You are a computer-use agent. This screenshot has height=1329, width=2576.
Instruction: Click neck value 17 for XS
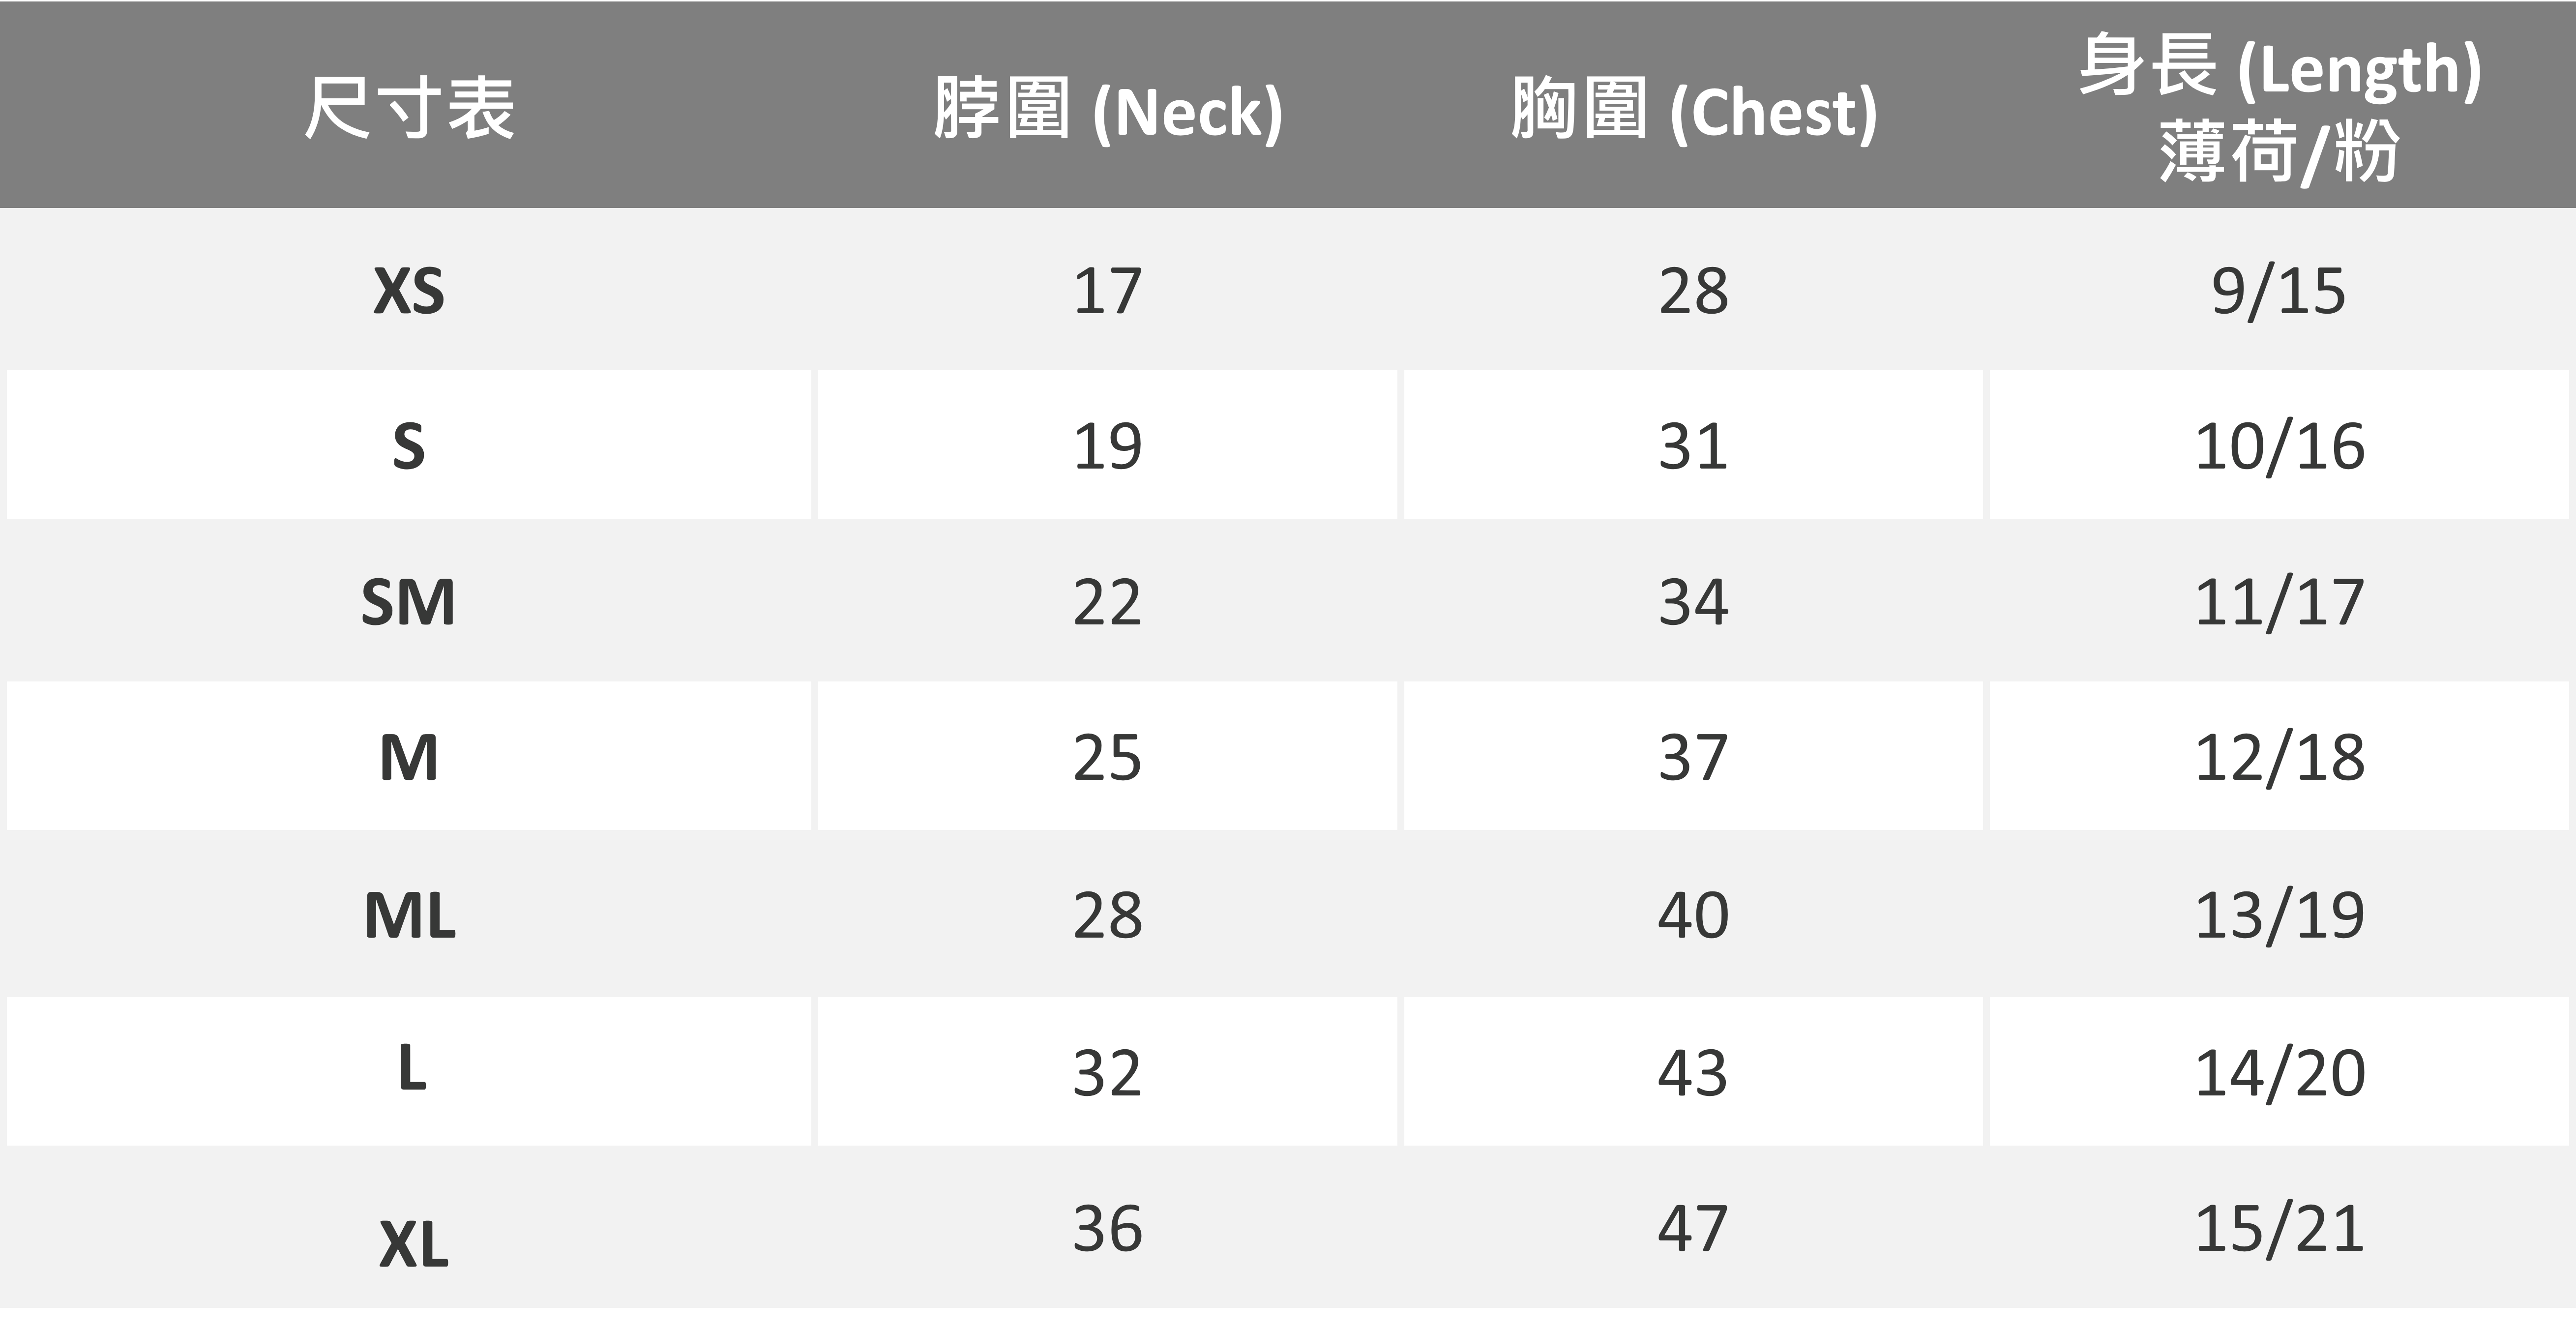click(1107, 292)
